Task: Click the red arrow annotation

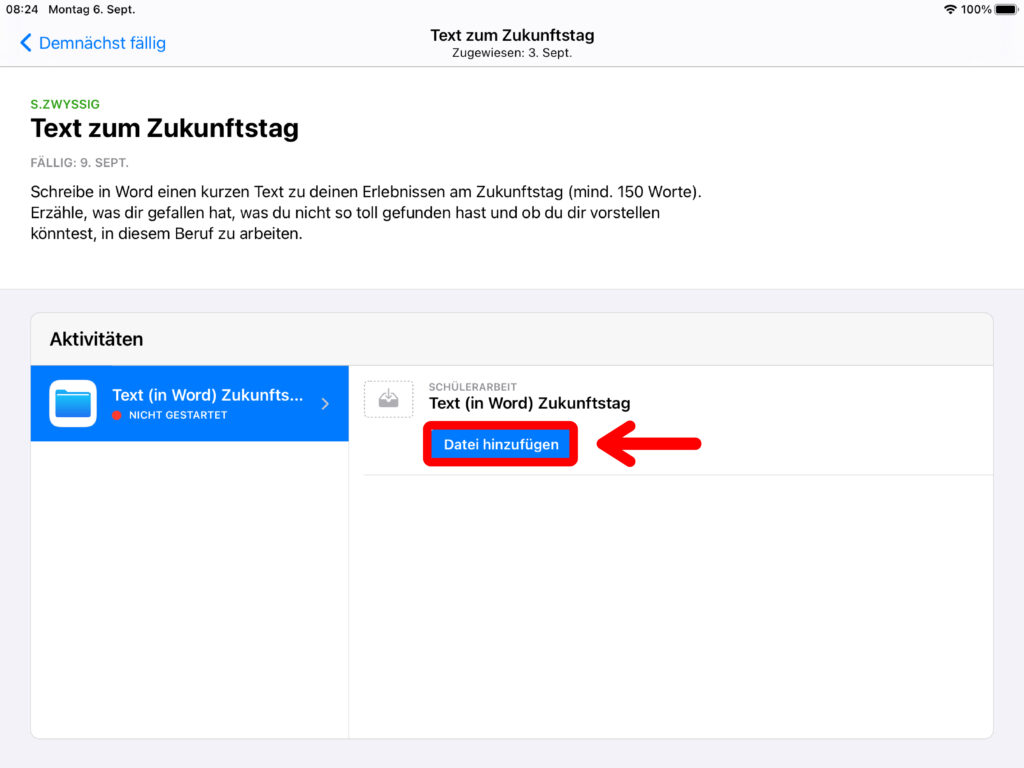Action: tap(649, 444)
